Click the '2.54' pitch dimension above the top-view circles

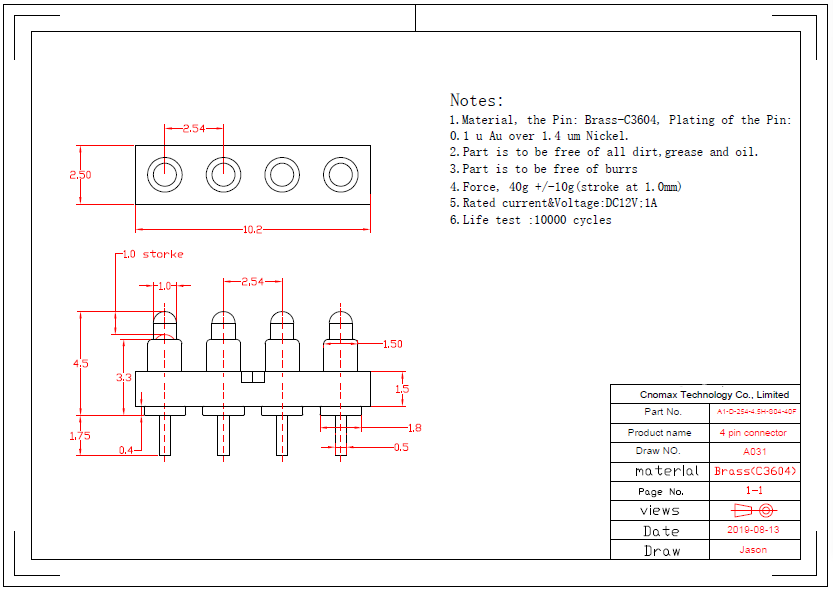(x=194, y=128)
